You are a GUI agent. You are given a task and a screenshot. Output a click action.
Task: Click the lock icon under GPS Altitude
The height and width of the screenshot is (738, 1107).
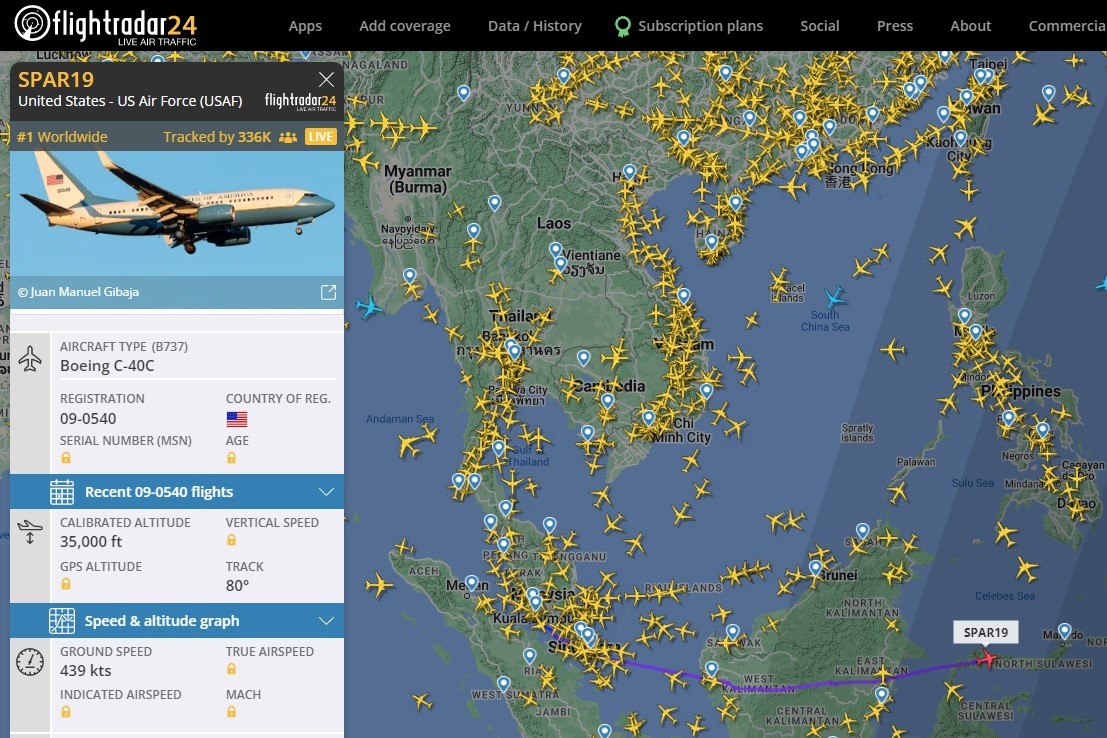(66, 584)
